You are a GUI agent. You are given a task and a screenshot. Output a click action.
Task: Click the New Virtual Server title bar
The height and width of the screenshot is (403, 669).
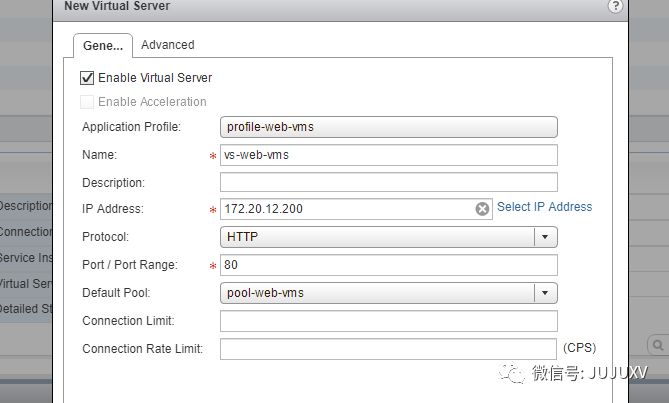(x=340, y=9)
